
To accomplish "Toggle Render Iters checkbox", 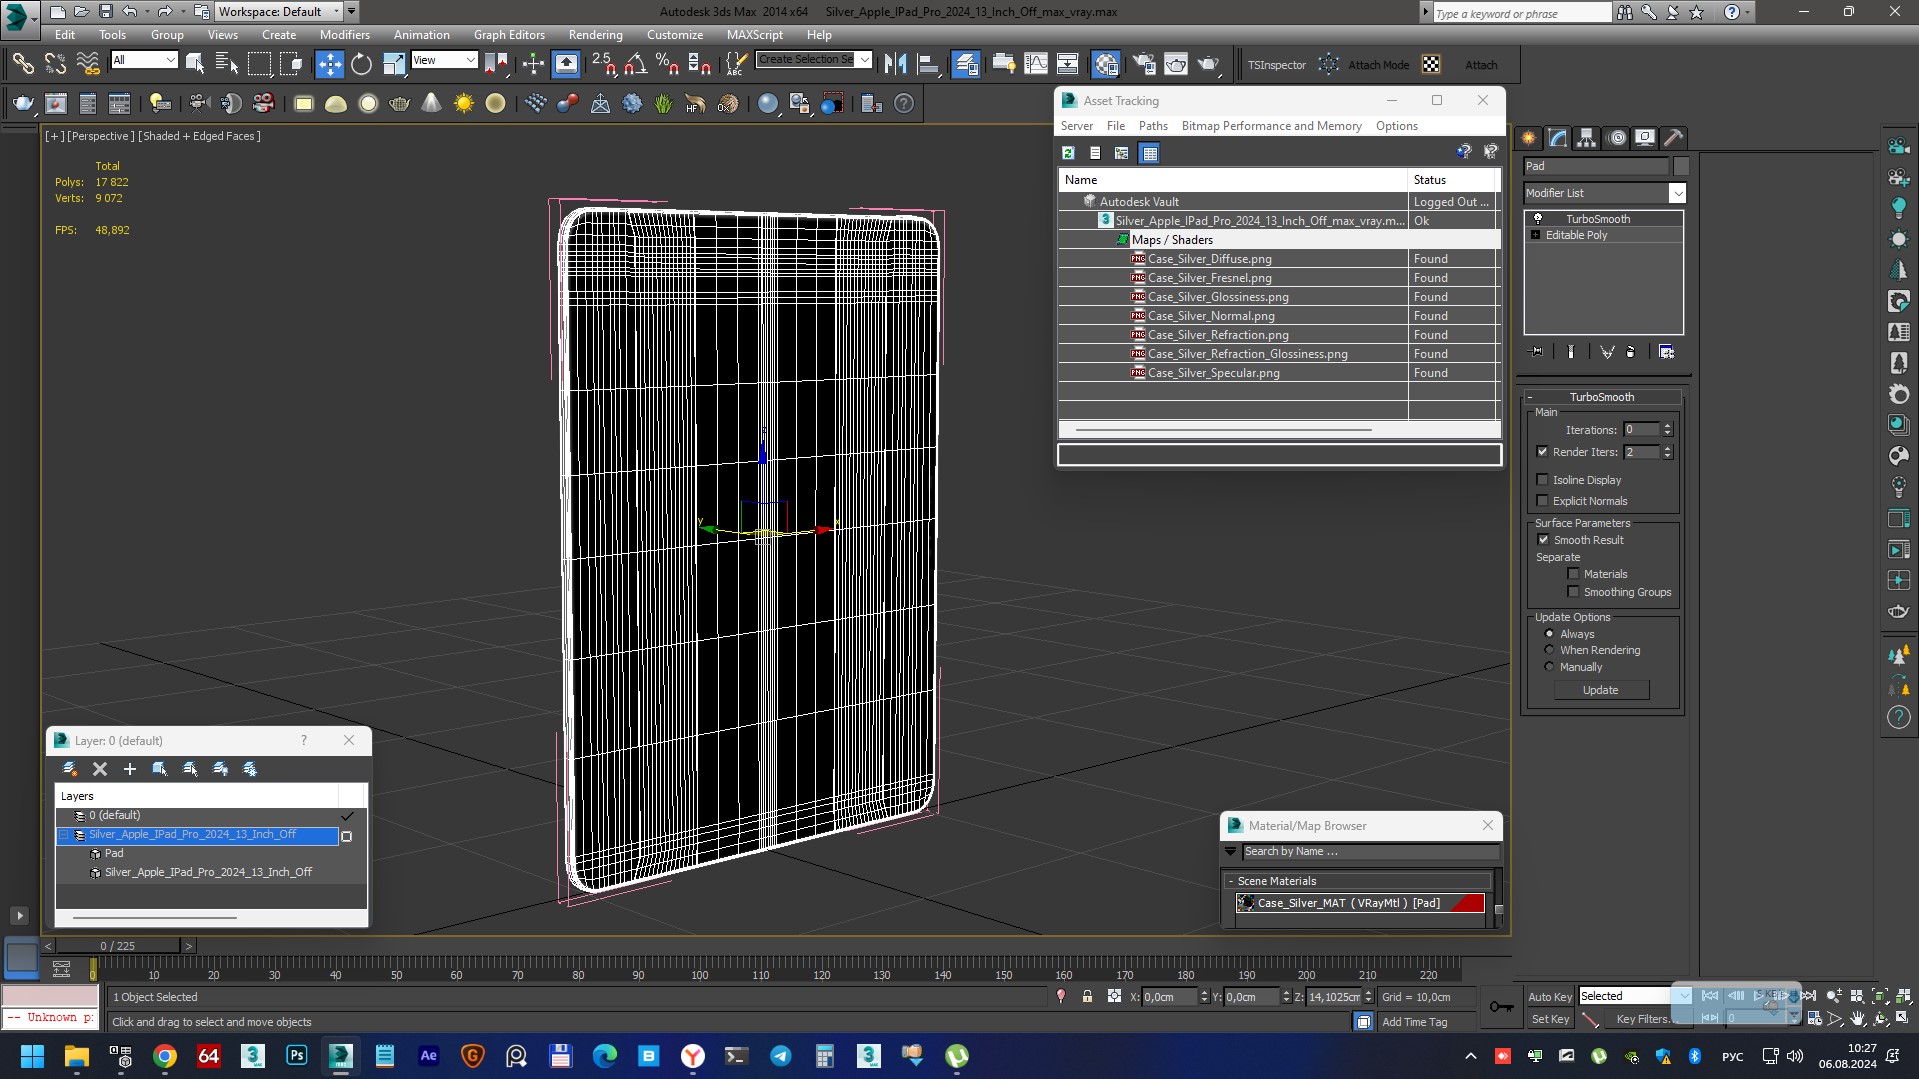I will pyautogui.click(x=1542, y=452).
